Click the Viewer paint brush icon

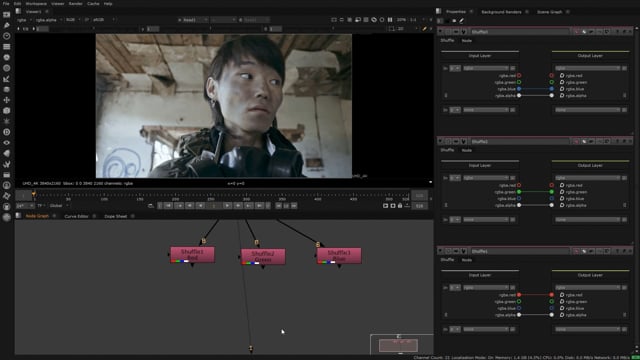(424, 29)
